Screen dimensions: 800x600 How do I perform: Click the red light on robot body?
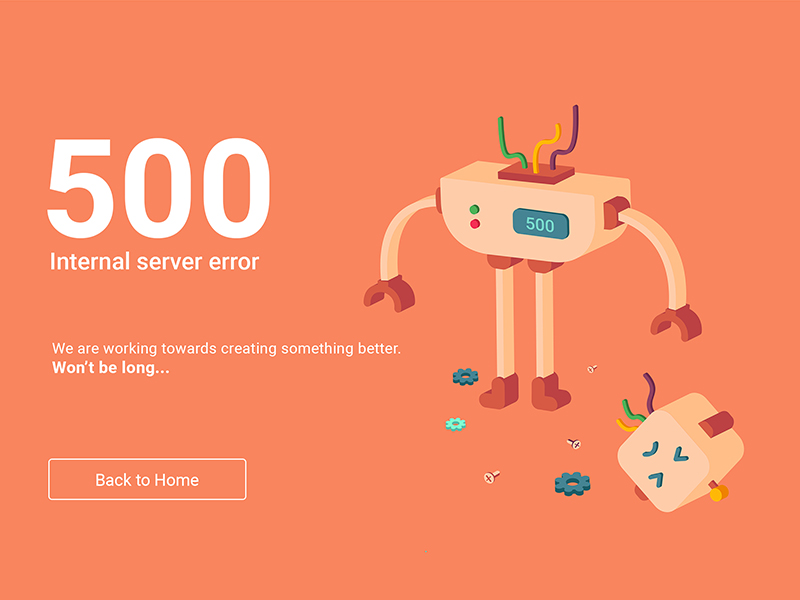[474, 223]
